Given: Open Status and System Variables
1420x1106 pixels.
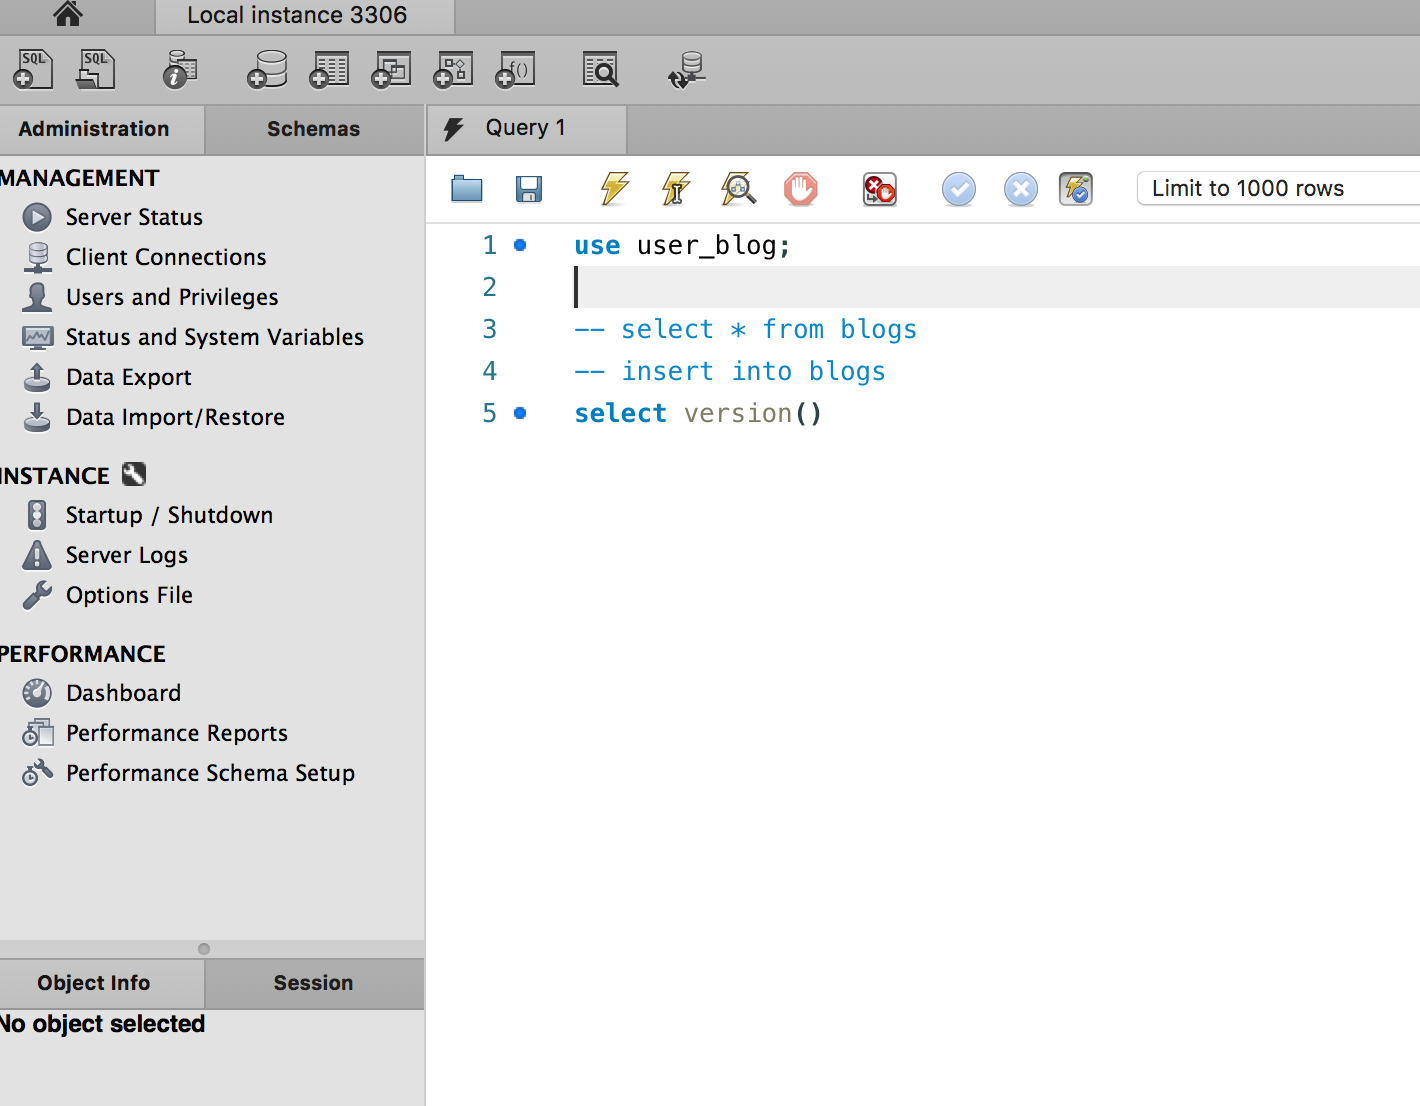Looking at the screenshot, I should coord(214,337).
